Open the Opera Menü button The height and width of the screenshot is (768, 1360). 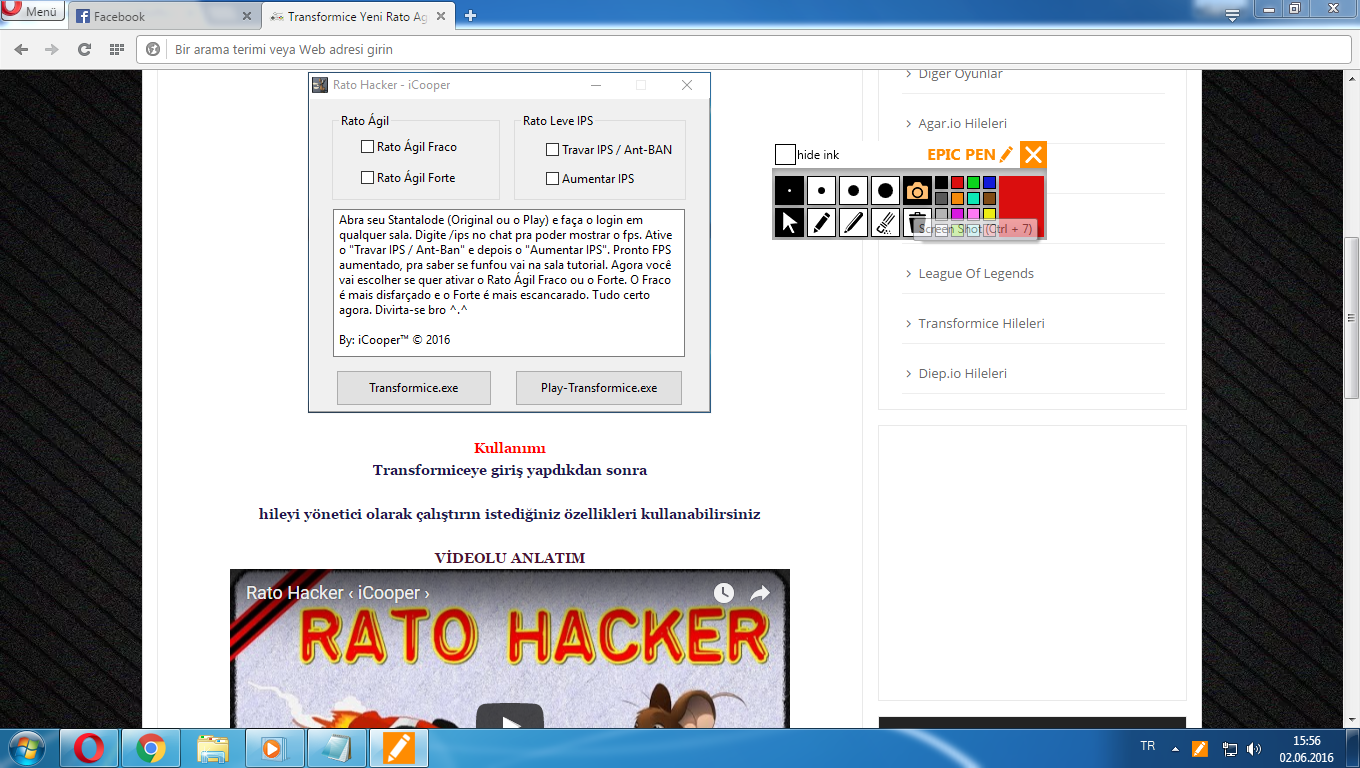[x=33, y=12]
